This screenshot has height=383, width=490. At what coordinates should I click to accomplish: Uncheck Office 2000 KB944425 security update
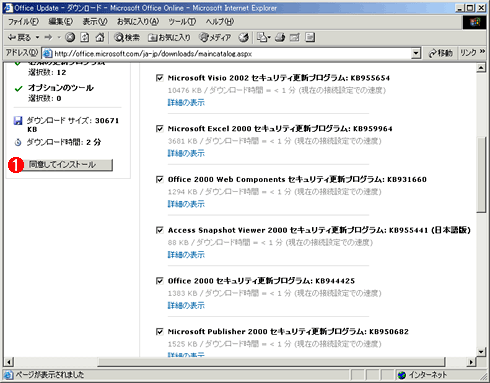point(160,281)
